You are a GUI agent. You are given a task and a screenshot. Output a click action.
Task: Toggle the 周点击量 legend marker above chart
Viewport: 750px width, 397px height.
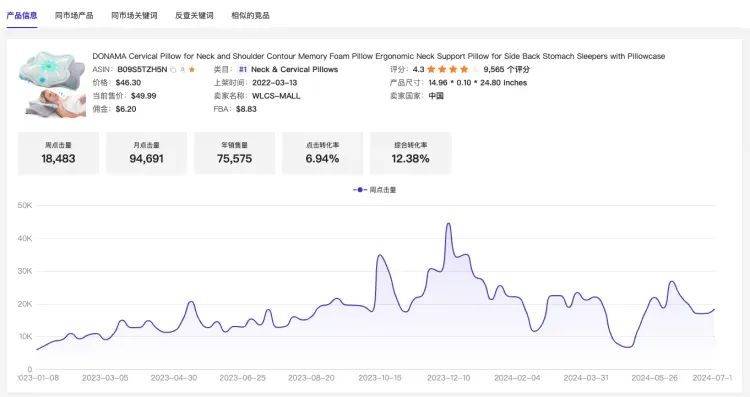pyautogui.click(x=360, y=190)
